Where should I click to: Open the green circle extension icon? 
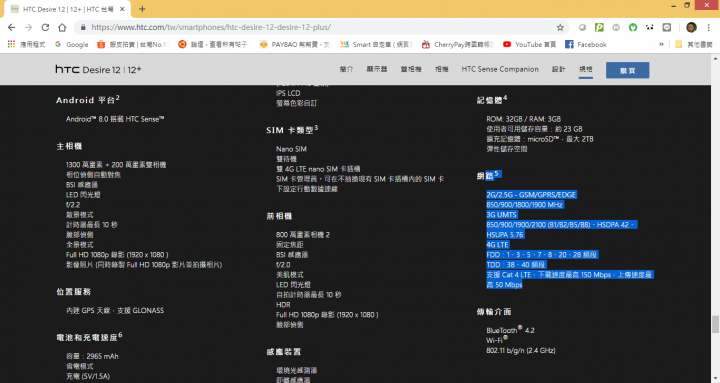pos(633,28)
